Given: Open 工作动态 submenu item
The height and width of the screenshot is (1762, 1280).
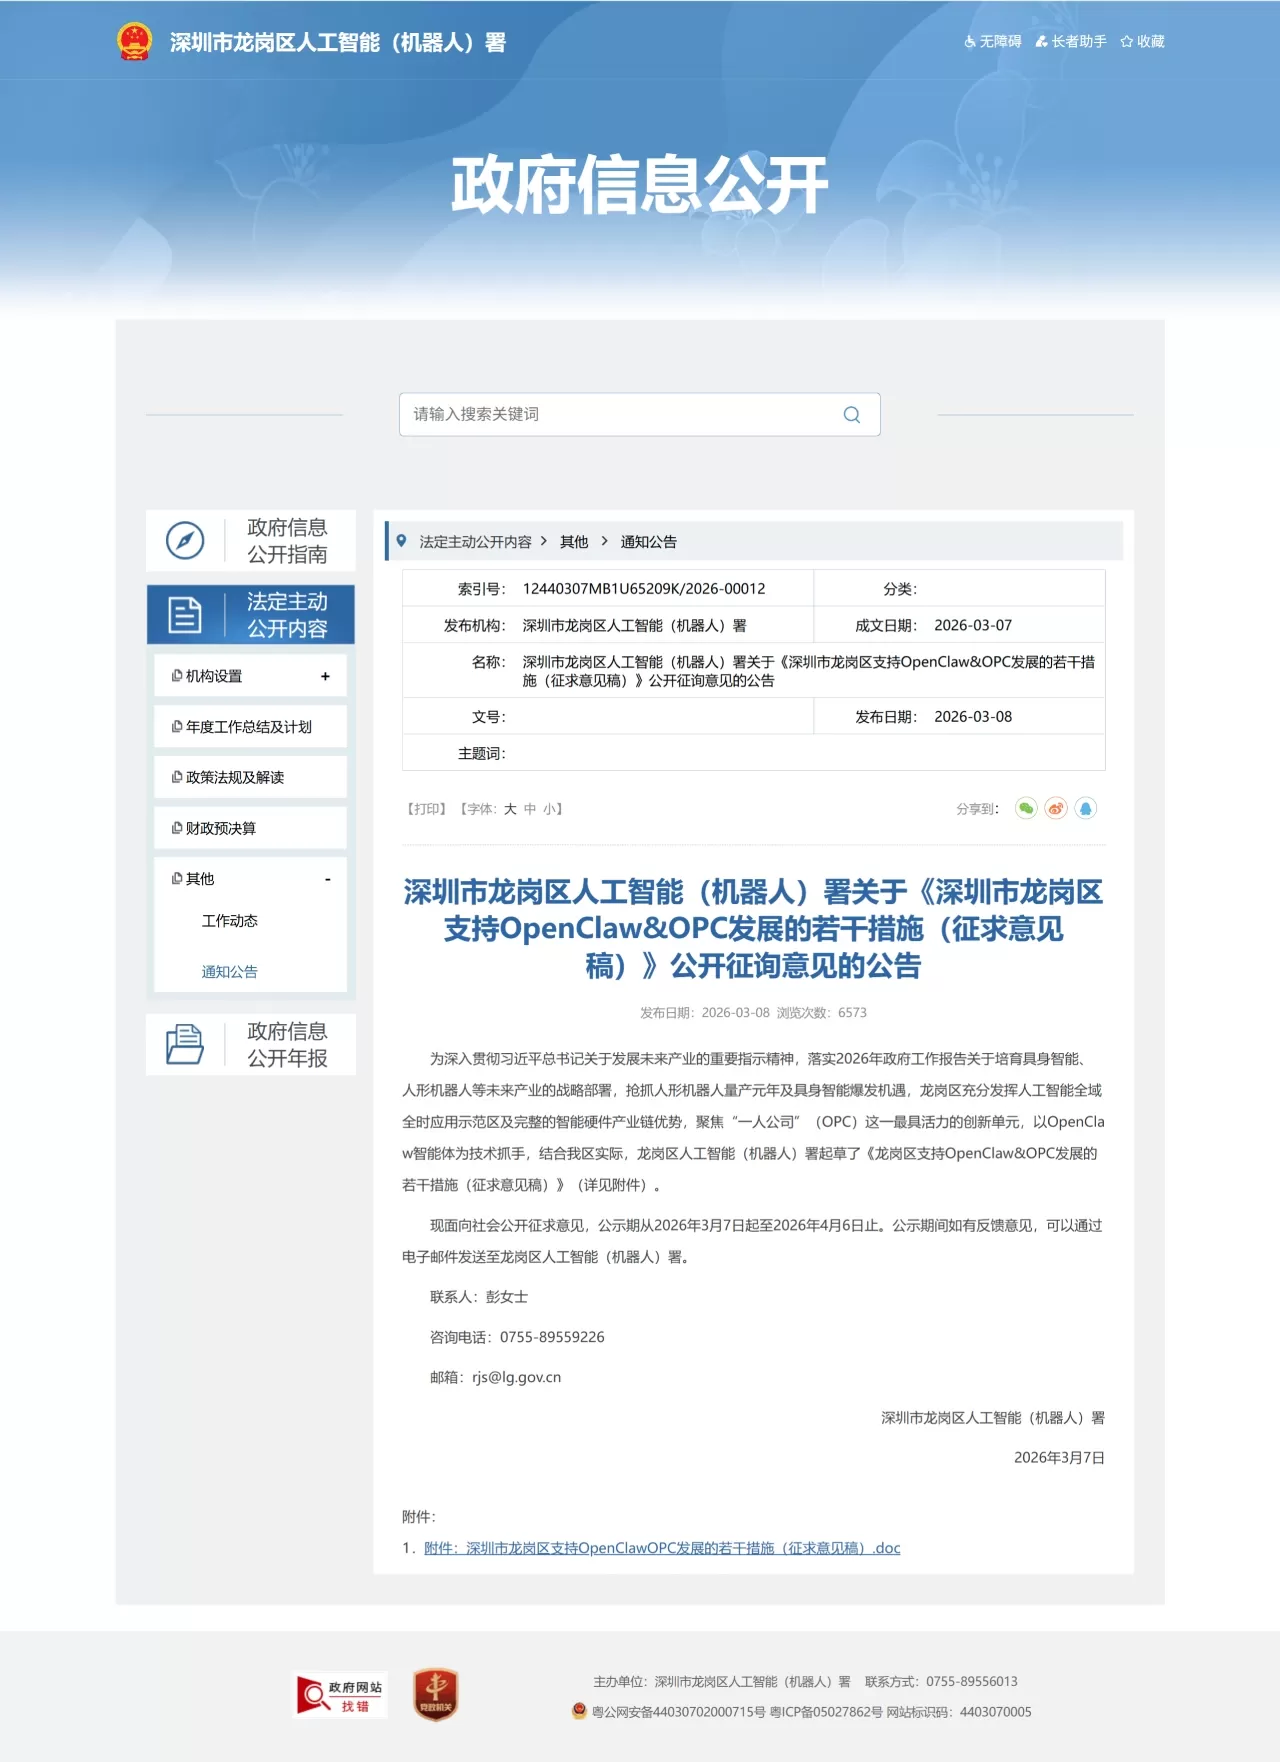Looking at the screenshot, I should (x=230, y=921).
